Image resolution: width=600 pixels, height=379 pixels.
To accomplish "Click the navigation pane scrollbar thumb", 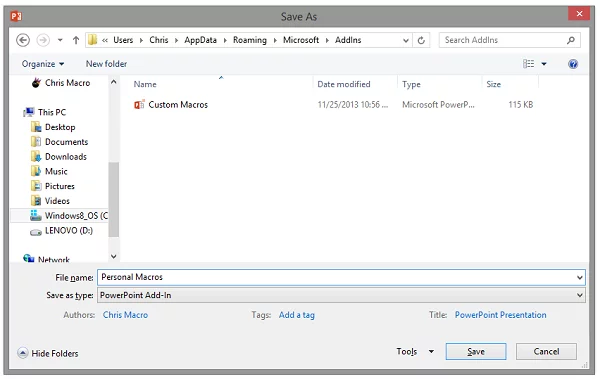I will pos(114,199).
